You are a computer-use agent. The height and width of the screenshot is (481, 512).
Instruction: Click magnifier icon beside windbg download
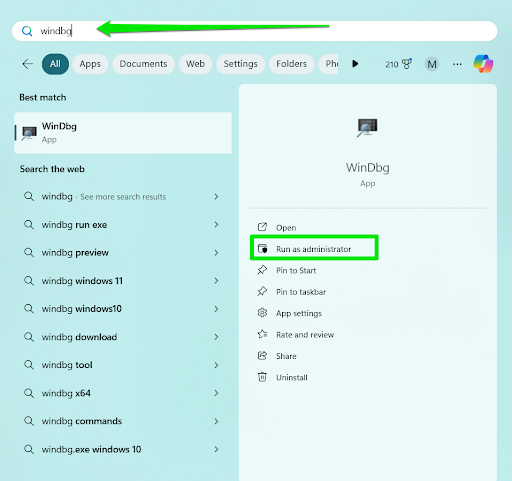coord(29,337)
